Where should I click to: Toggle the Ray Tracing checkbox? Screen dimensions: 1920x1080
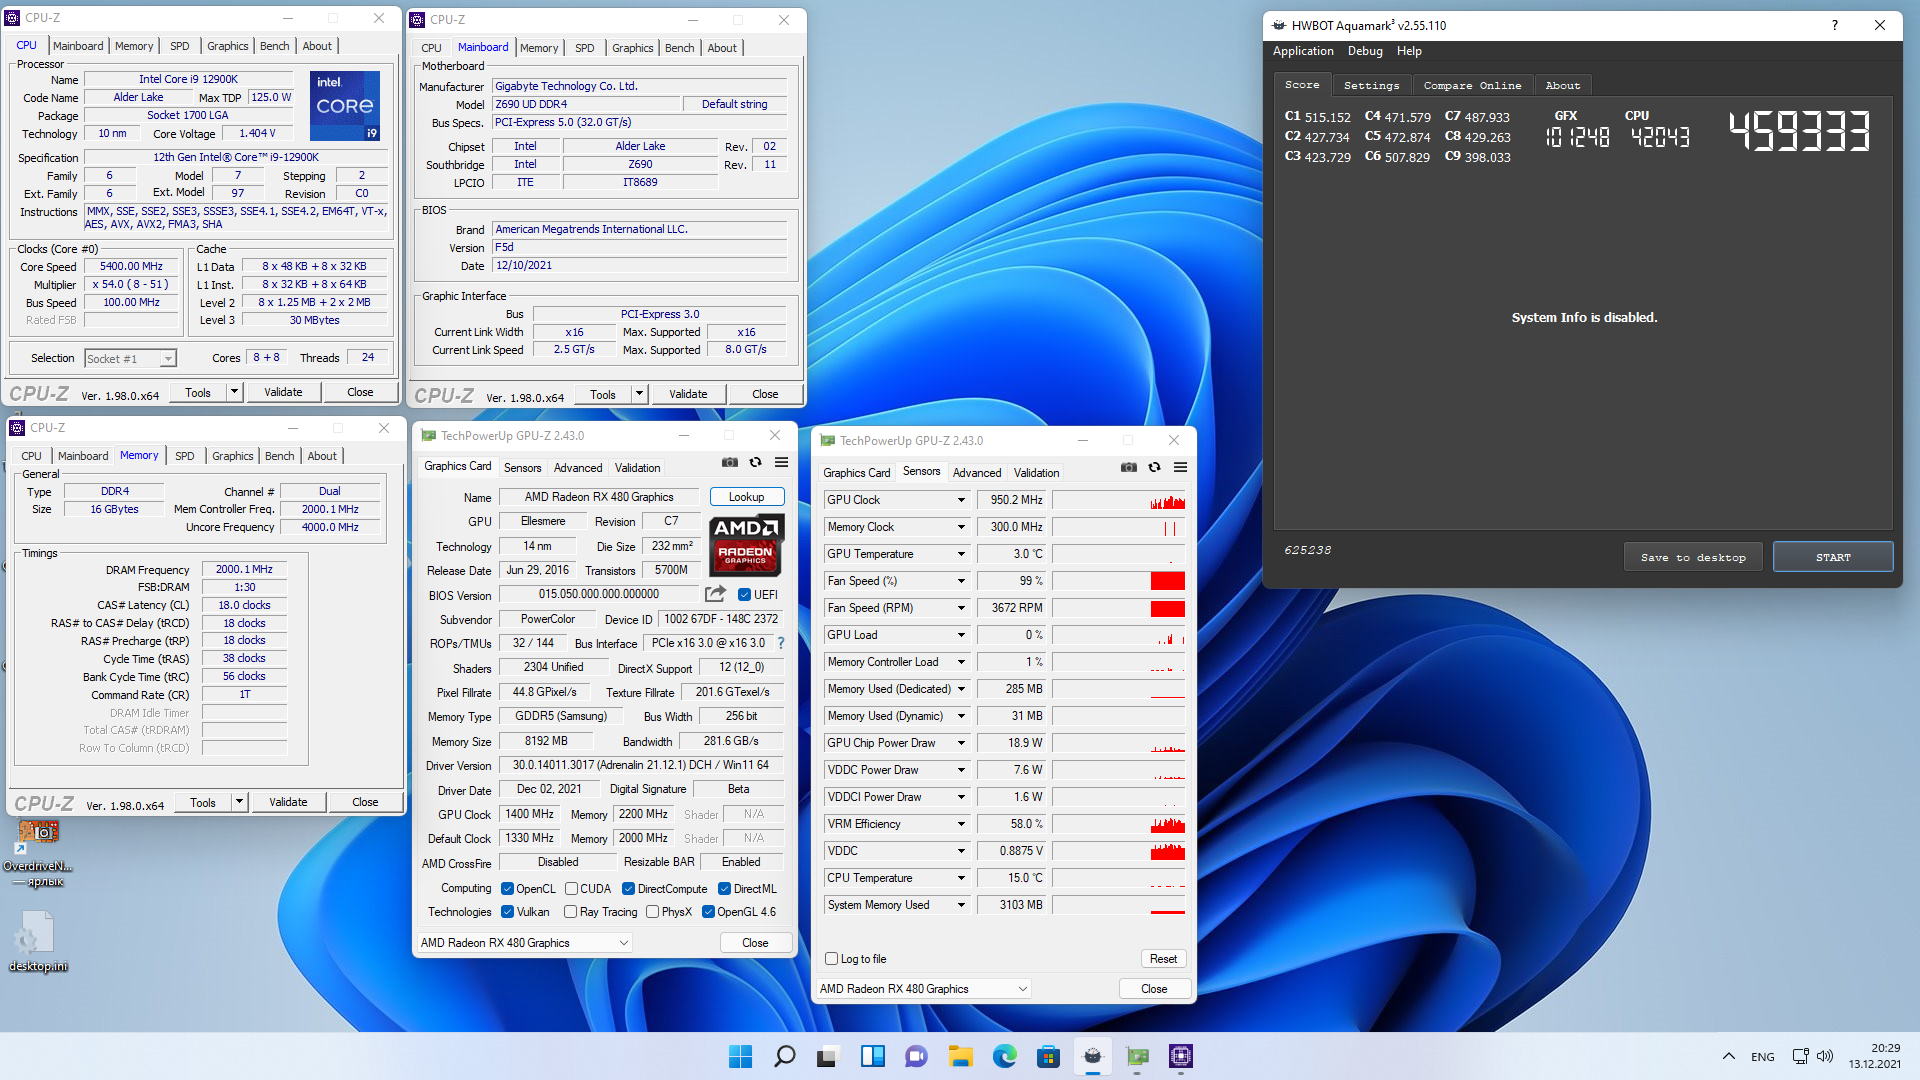point(570,911)
